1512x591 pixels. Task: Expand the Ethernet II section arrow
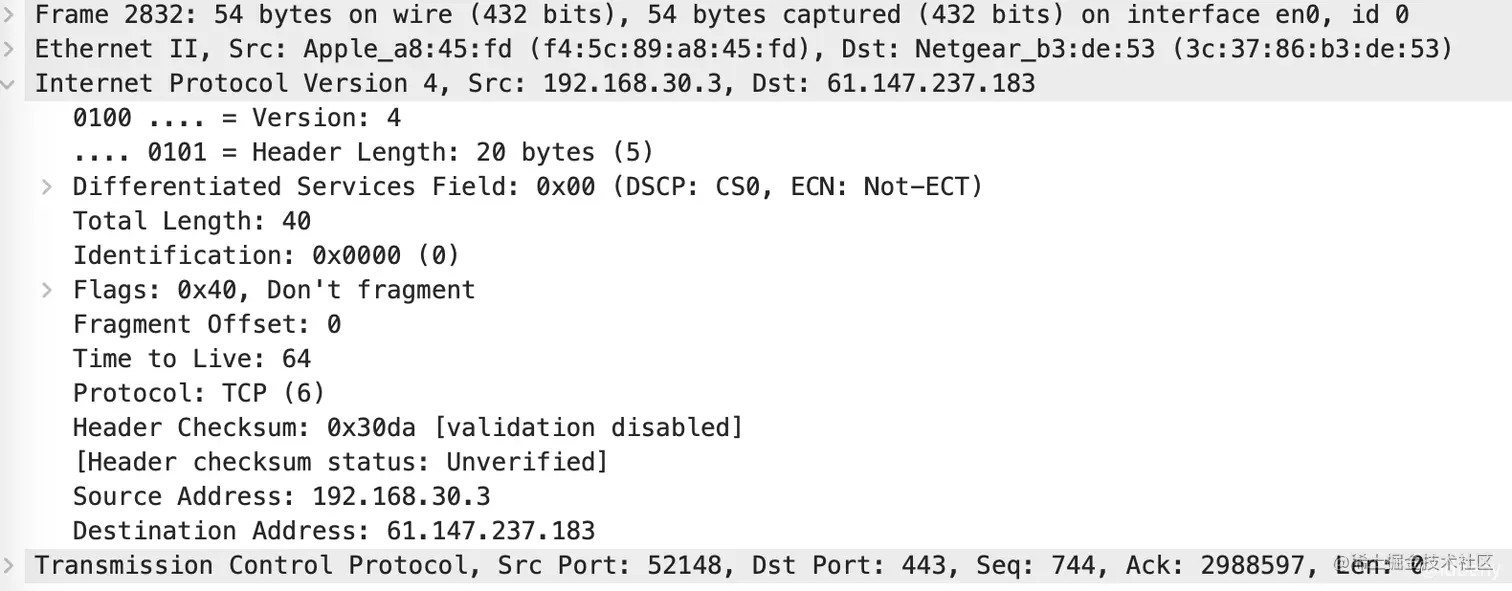coord(9,49)
